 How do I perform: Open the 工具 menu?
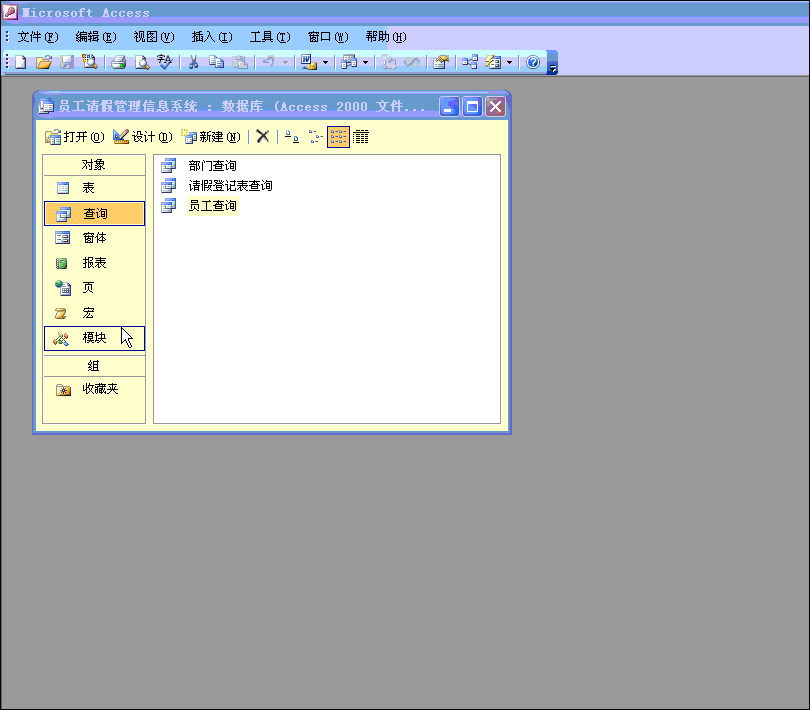click(x=270, y=37)
